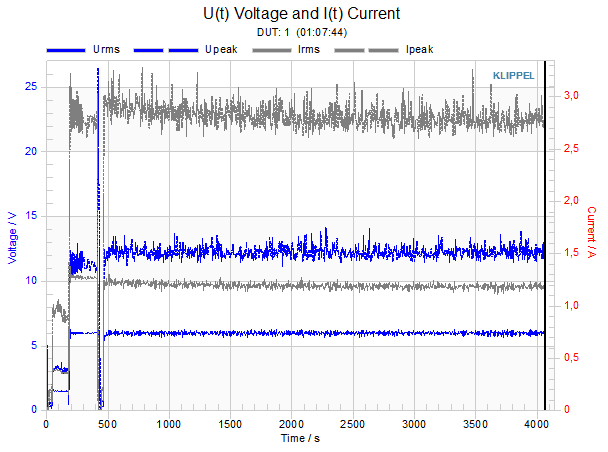608x452 pixels.
Task: Click the Current / A axis label
Action: (x=591, y=232)
